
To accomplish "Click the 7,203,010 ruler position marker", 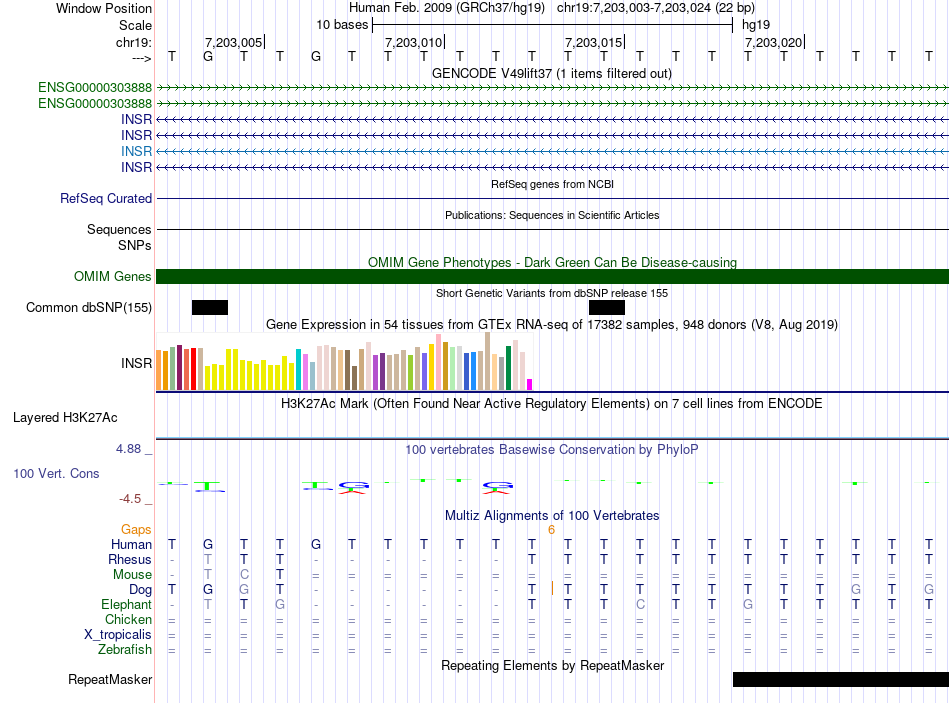I will 413,42.
